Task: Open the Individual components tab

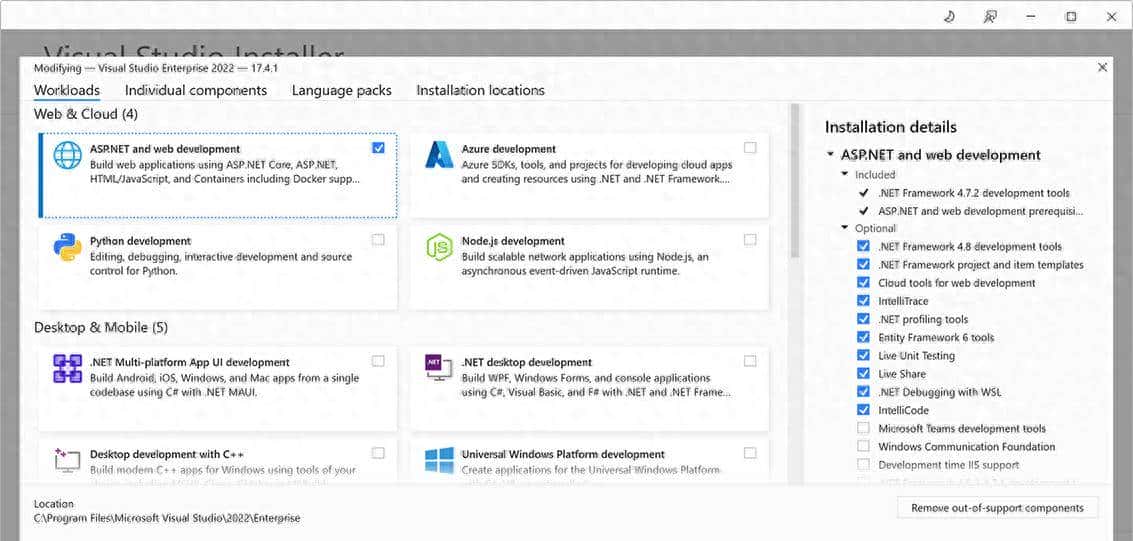Action: (x=196, y=90)
